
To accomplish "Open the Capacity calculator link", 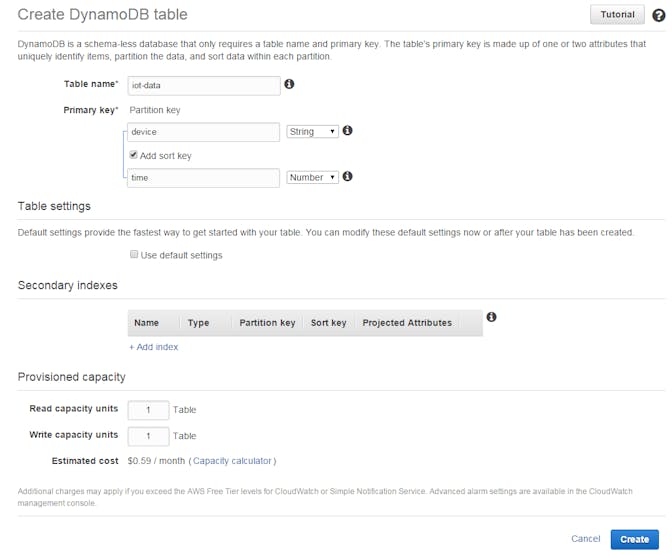I will tap(232, 461).
